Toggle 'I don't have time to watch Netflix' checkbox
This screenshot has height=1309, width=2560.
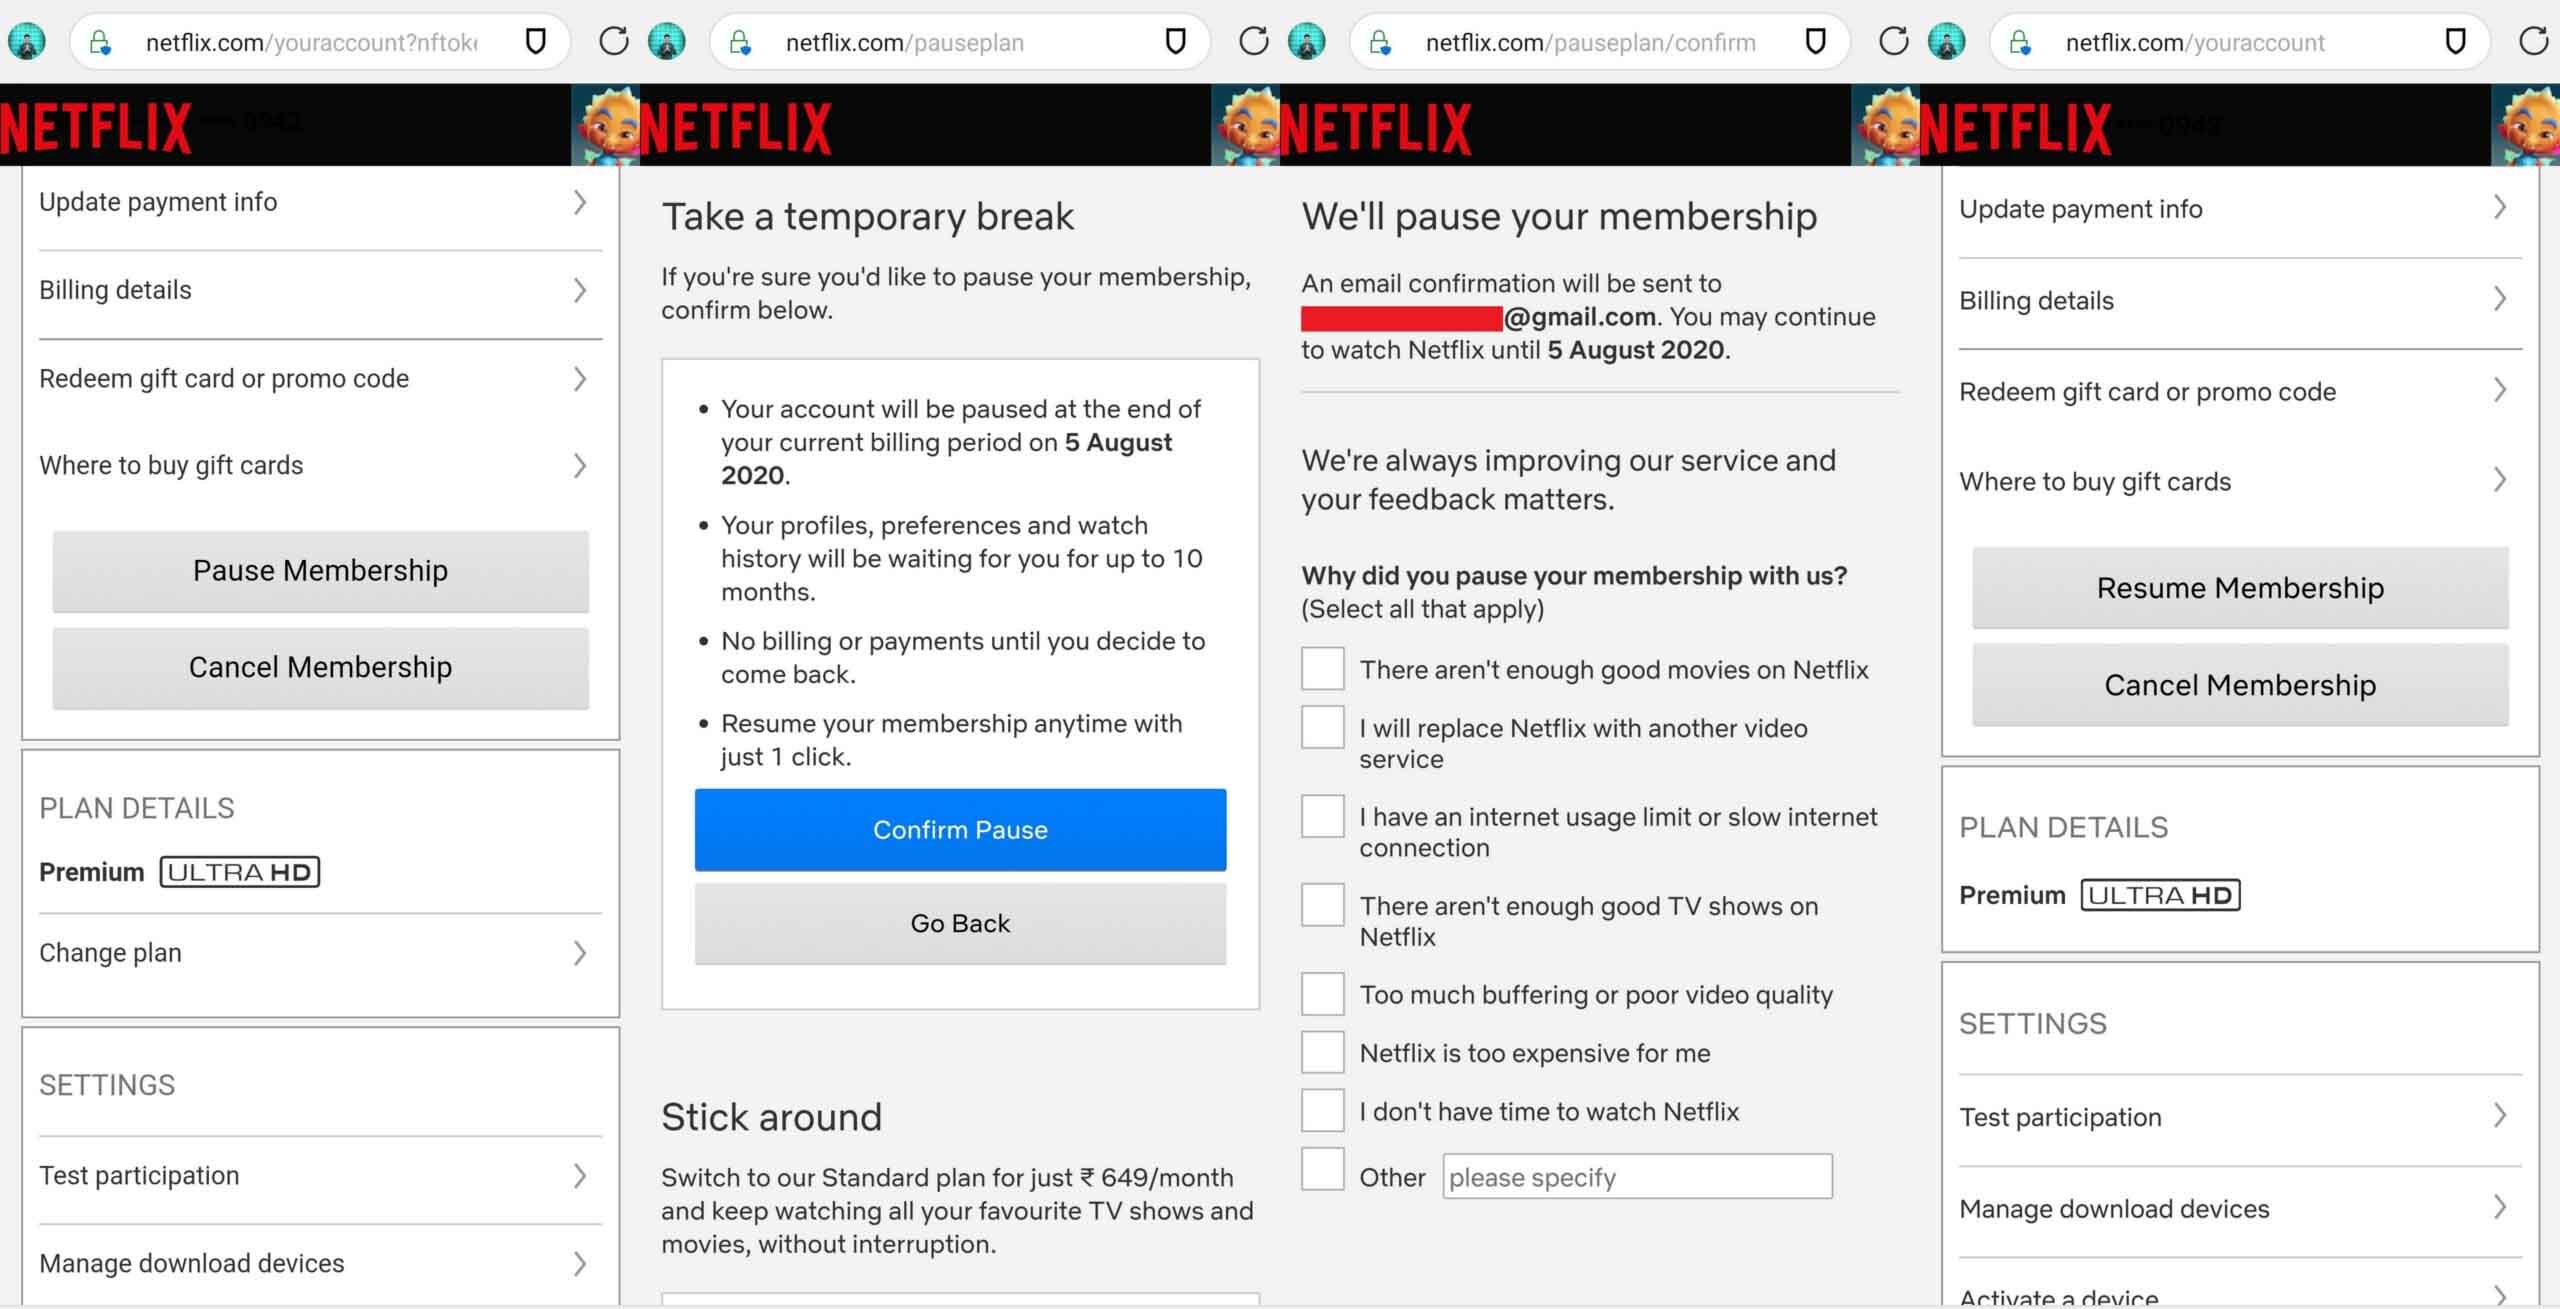[x=1318, y=1110]
